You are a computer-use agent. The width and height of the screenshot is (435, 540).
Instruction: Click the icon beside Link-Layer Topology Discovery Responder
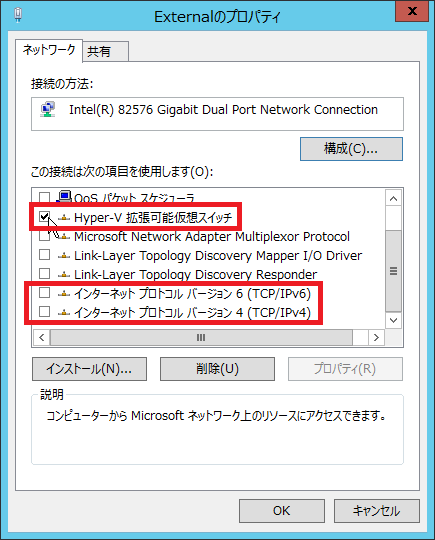click(64, 274)
